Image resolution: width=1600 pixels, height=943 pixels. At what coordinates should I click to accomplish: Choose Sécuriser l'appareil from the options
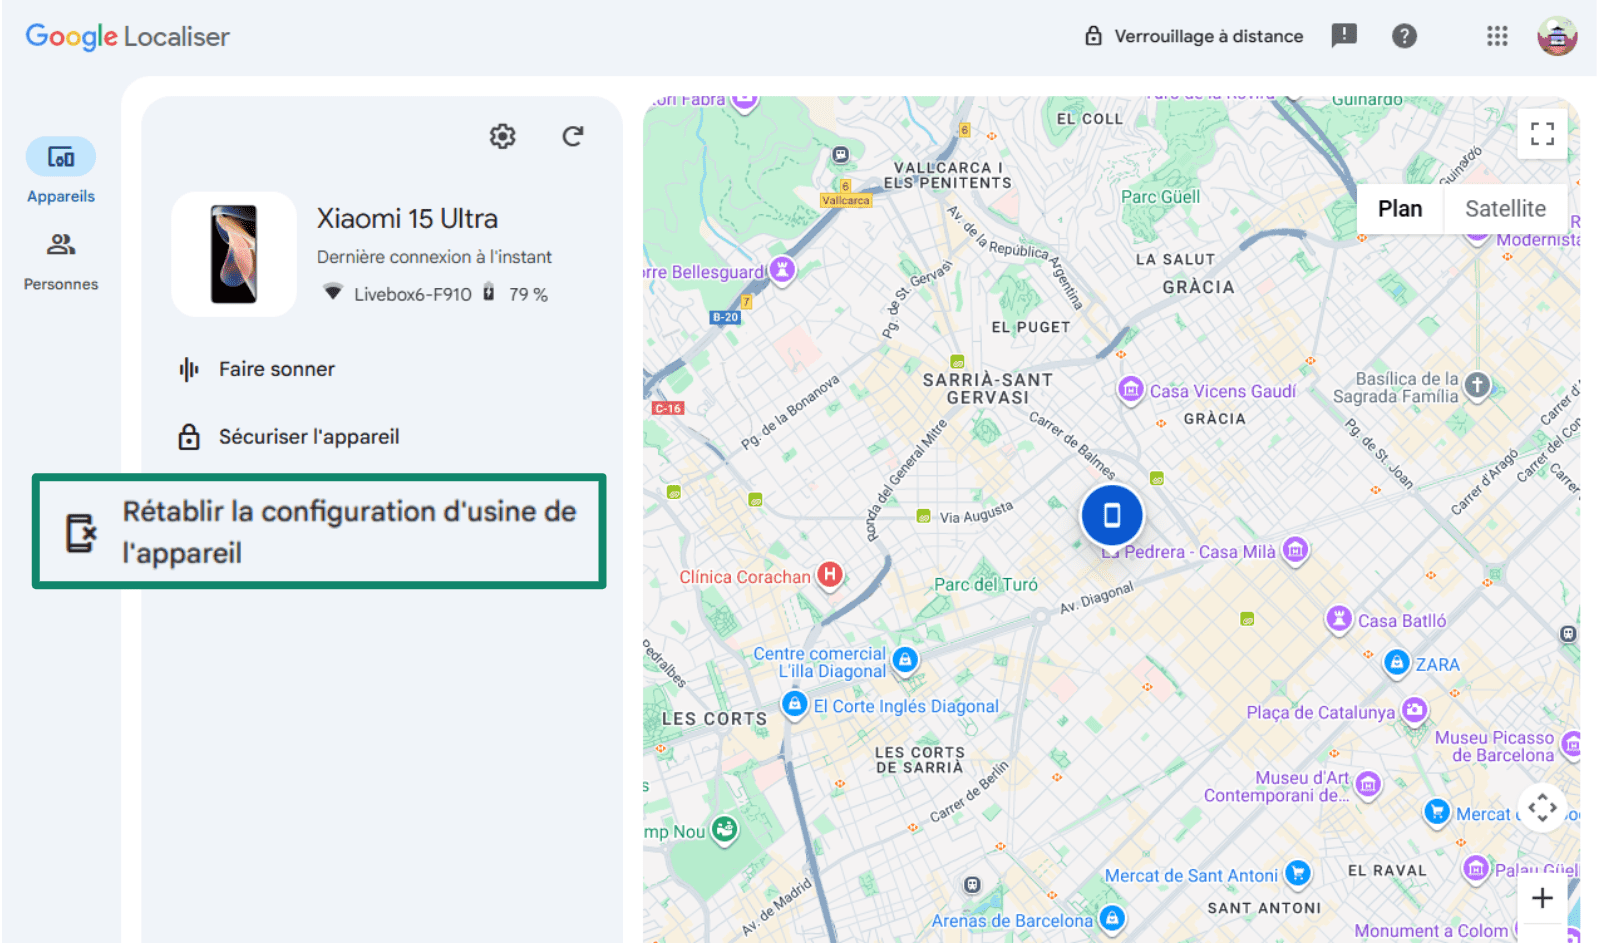pyautogui.click(x=308, y=437)
